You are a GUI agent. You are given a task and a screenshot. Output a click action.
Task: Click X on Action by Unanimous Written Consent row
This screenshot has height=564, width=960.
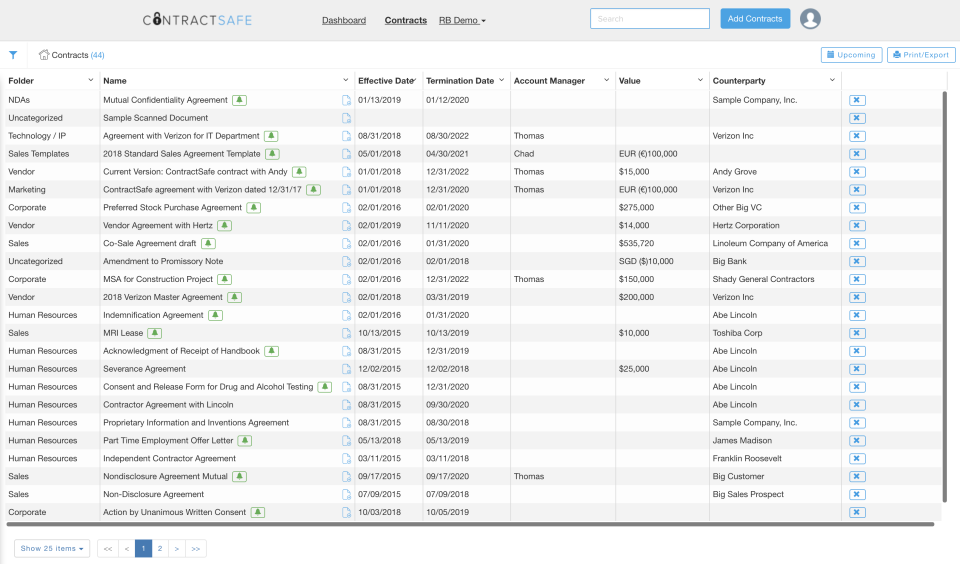point(857,512)
